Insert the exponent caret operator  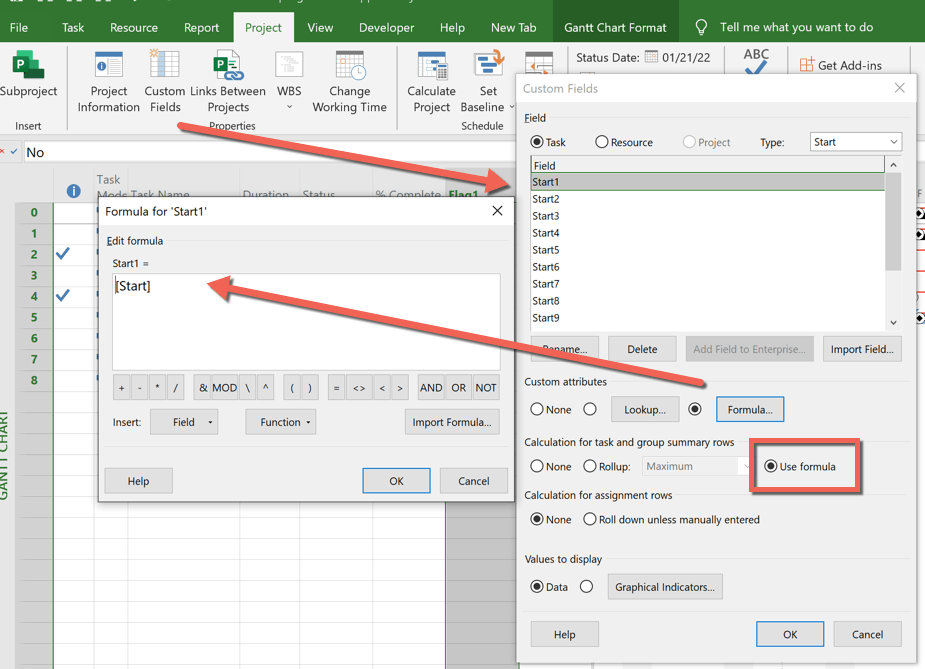pyautogui.click(x=265, y=388)
